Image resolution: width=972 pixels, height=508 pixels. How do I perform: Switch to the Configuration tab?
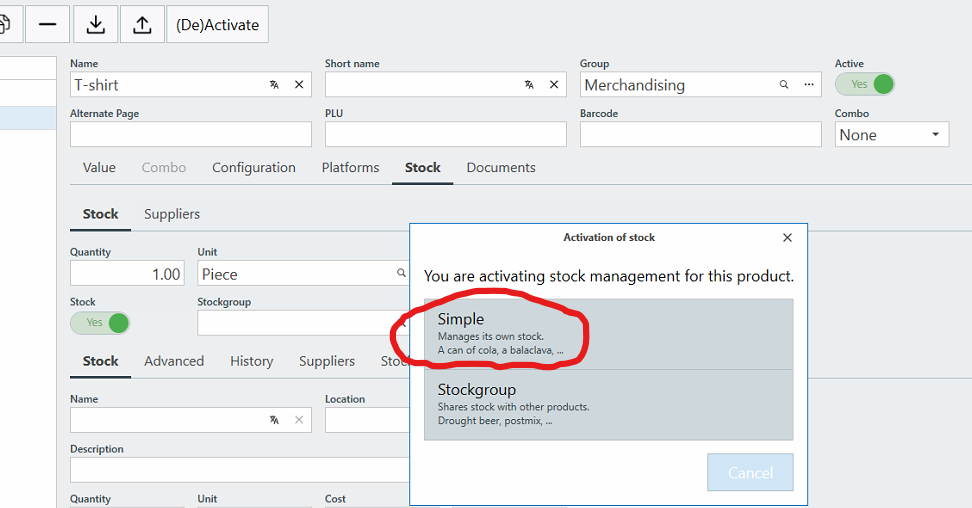pyautogui.click(x=254, y=168)
